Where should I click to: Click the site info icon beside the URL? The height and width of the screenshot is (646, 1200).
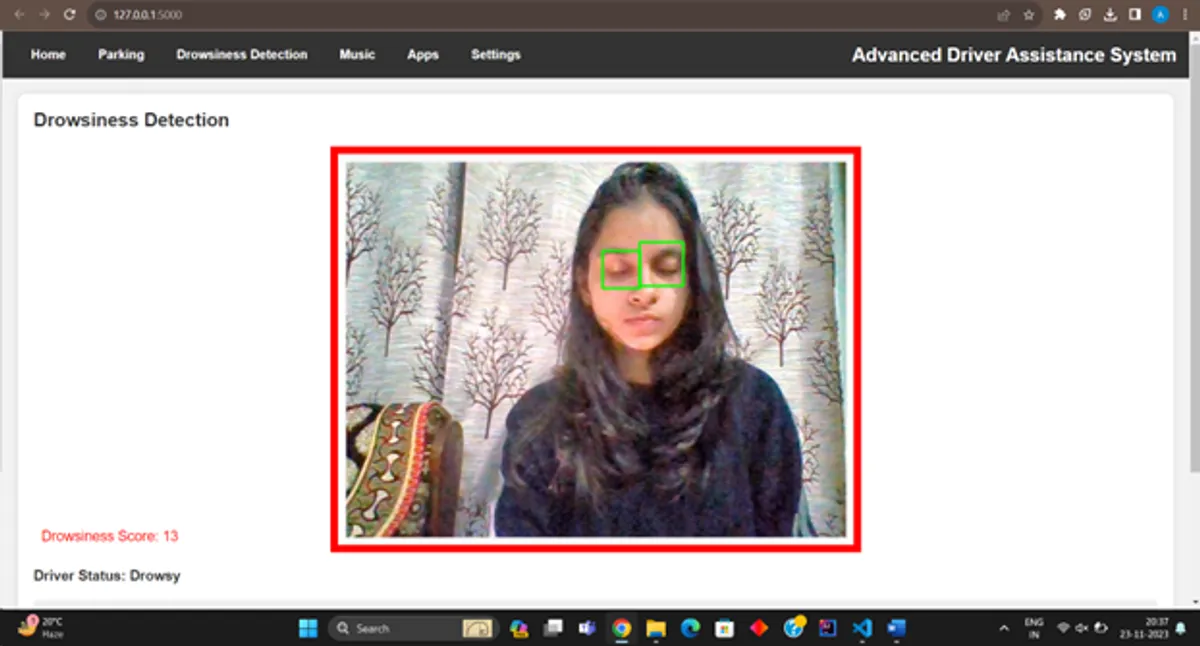click(x=100, y=15)
